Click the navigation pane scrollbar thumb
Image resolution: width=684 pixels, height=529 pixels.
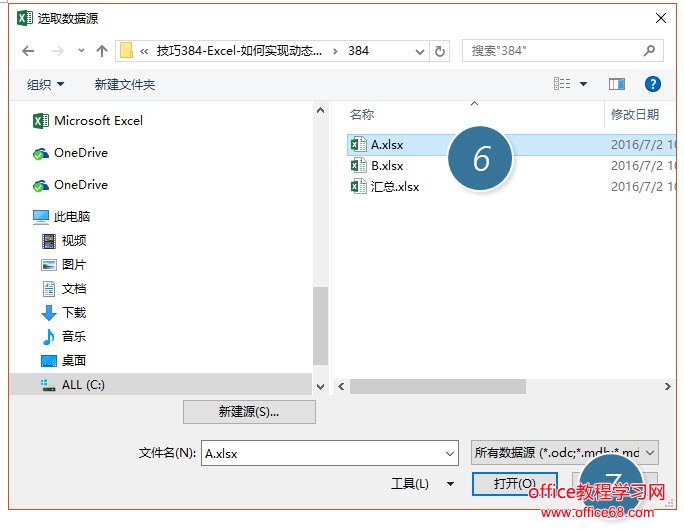pyautogui.click(x=321, y=325)
